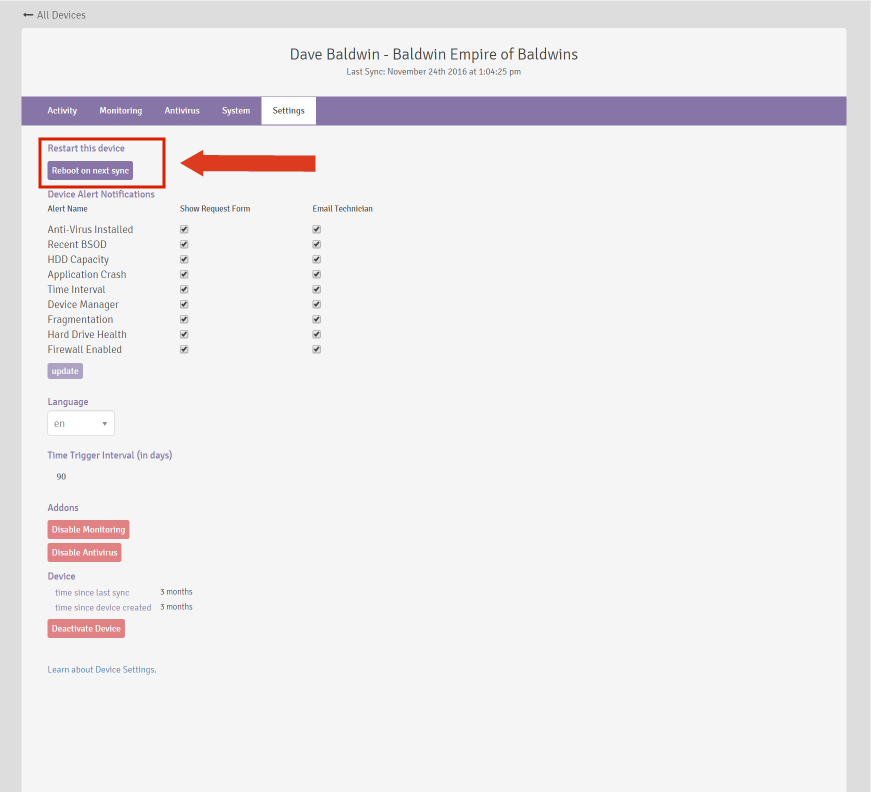Viewport: 871px width, 792px height.
Task: Switch to the Monitoring tab
Action: point(121,111)
